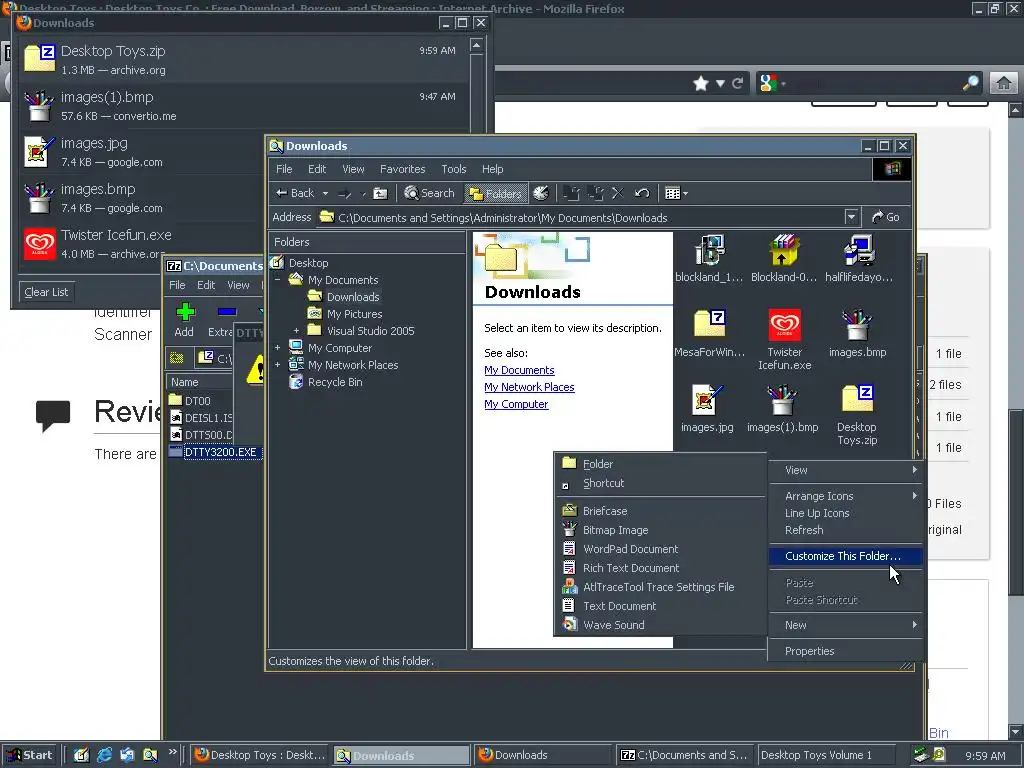Open the Tools menu
Viewport: 1024px width, 768px height.
point(453,169)
